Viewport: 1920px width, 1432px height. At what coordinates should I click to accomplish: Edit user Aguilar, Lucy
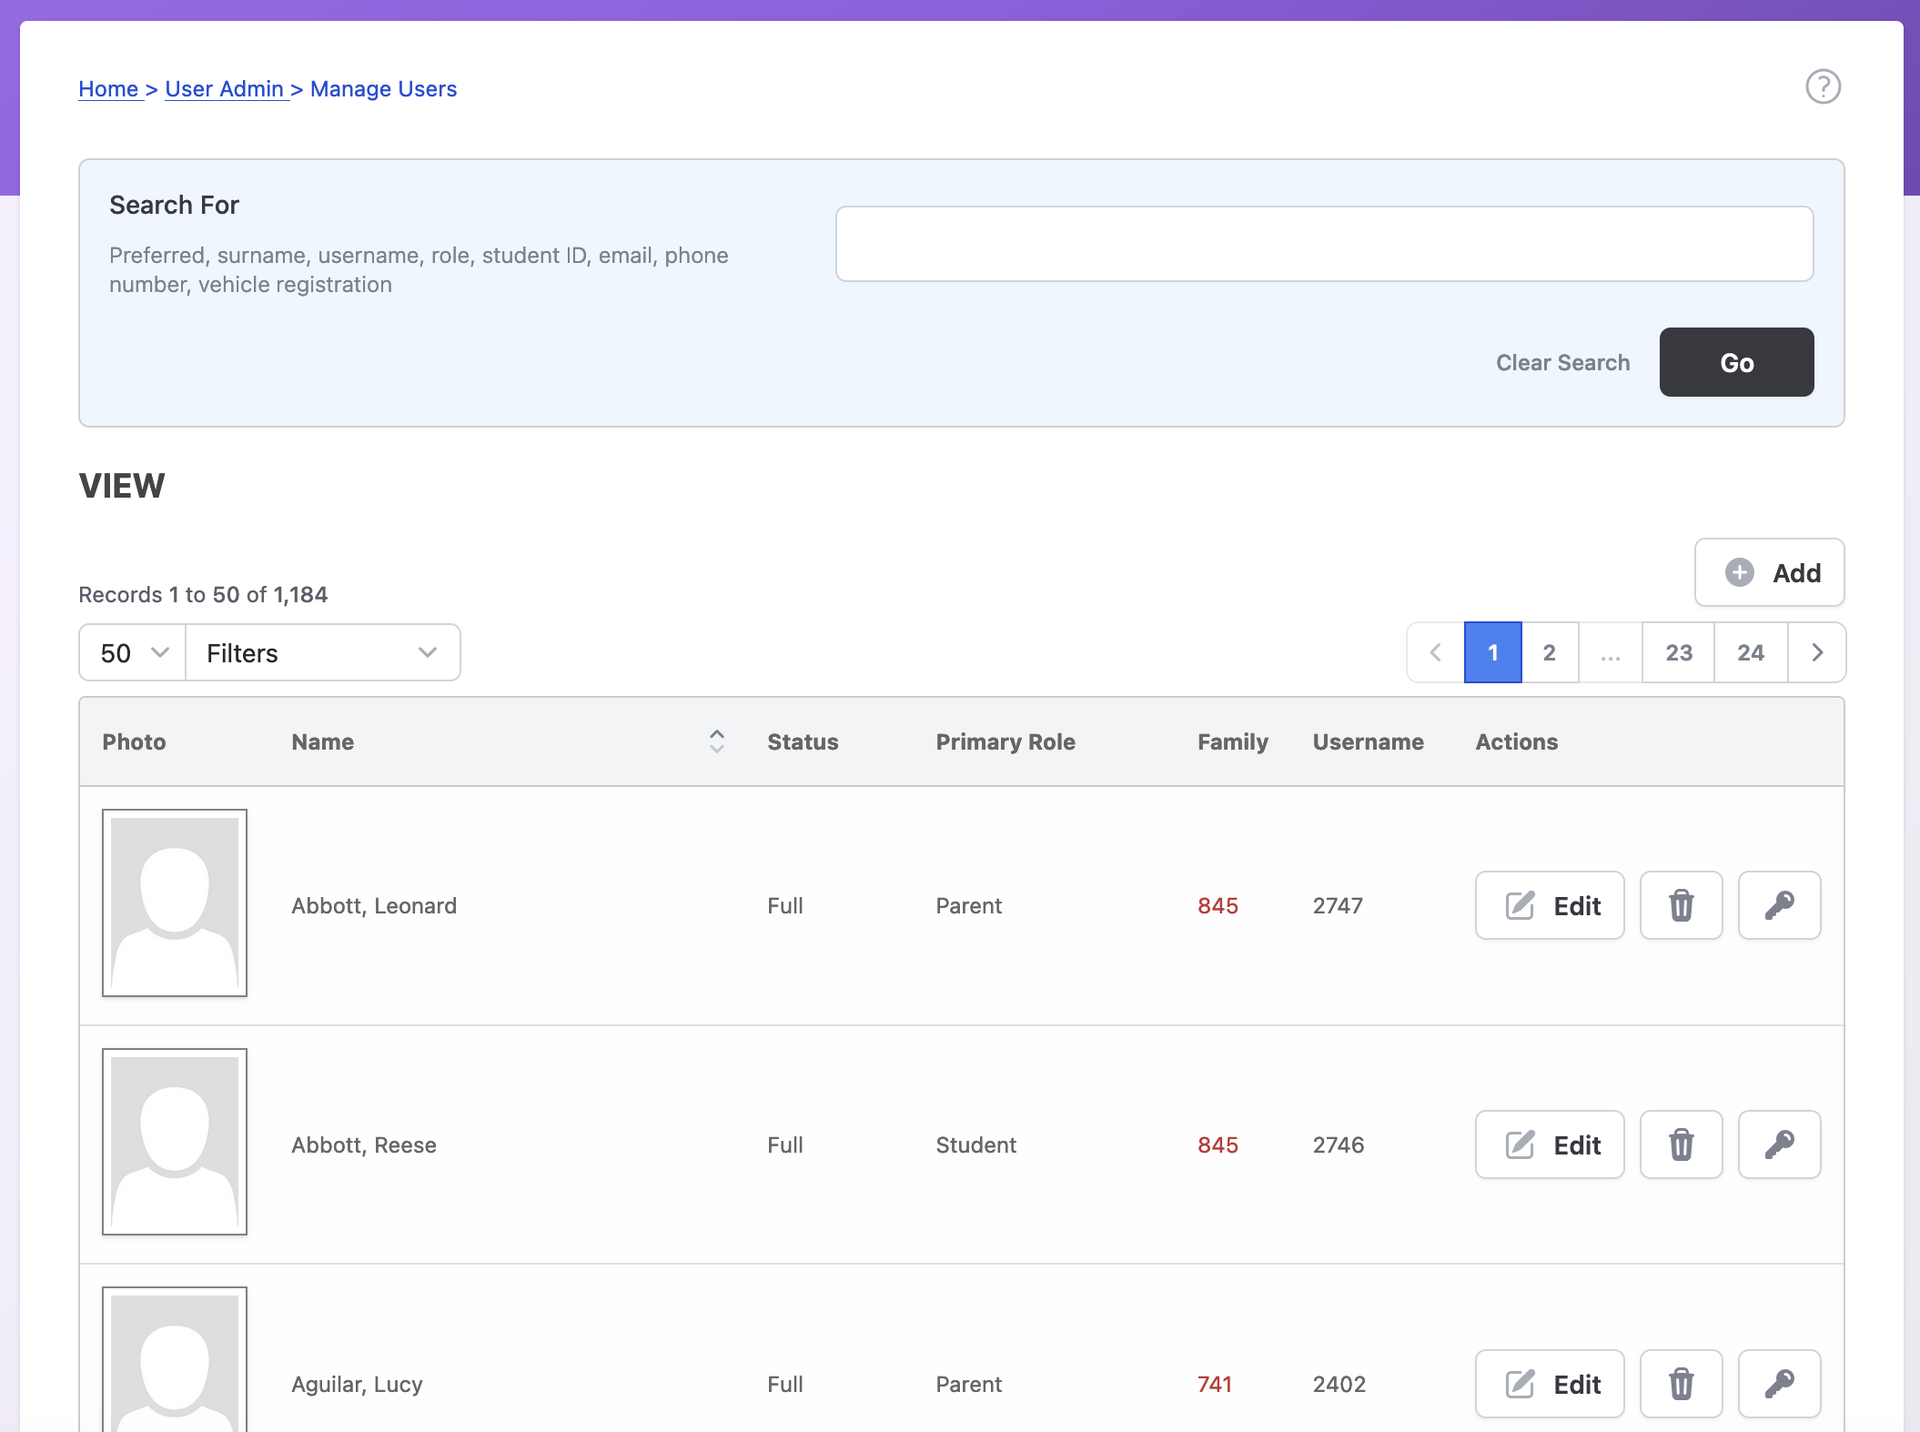click(x=1549, y=1384)
